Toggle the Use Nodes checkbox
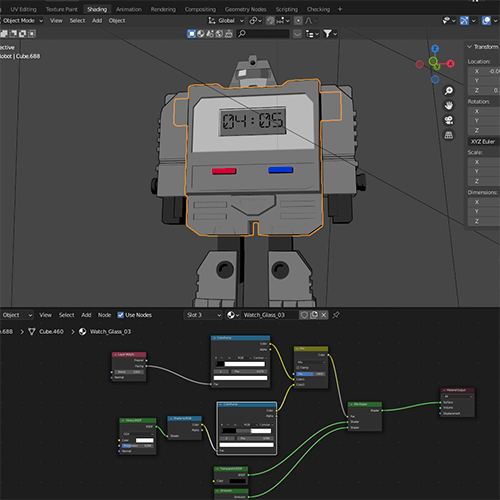500x500 pixels. pos(121,315)
